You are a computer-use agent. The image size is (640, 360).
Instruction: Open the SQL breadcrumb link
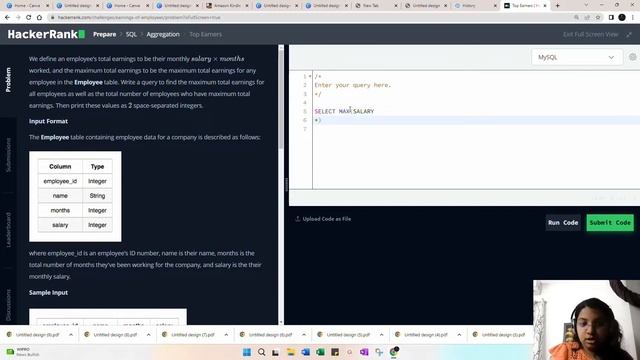click(131, 34)
